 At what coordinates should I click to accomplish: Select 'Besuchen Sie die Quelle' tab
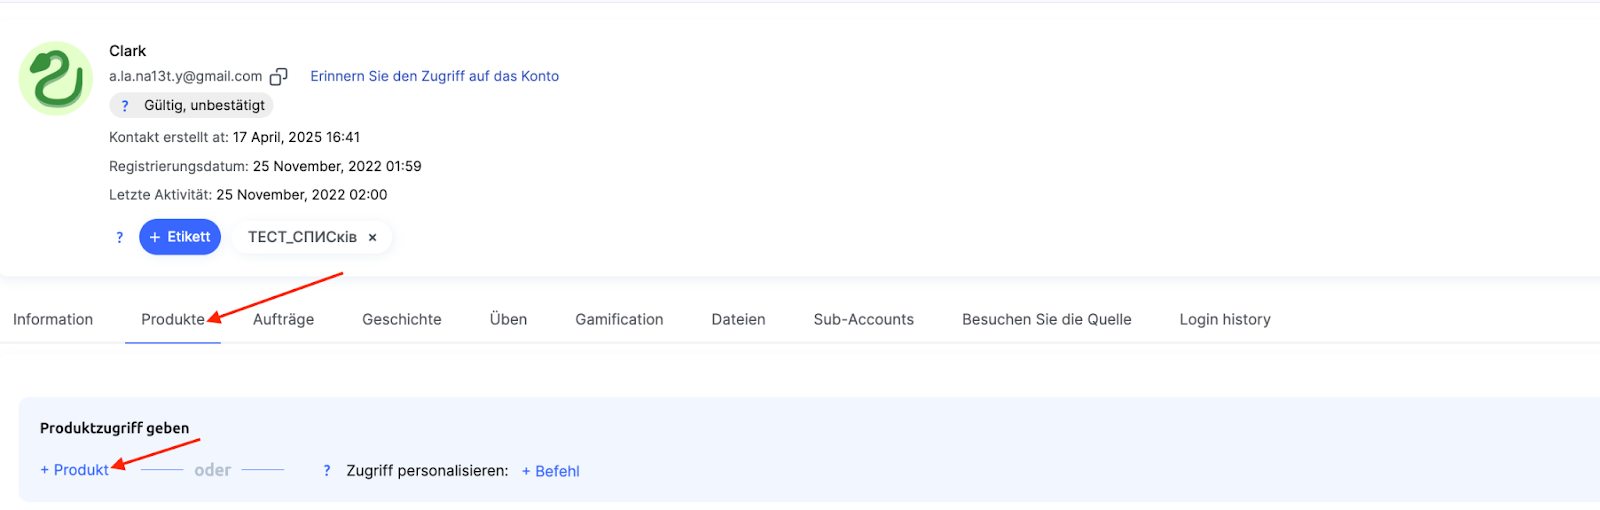click(1047, 320)
